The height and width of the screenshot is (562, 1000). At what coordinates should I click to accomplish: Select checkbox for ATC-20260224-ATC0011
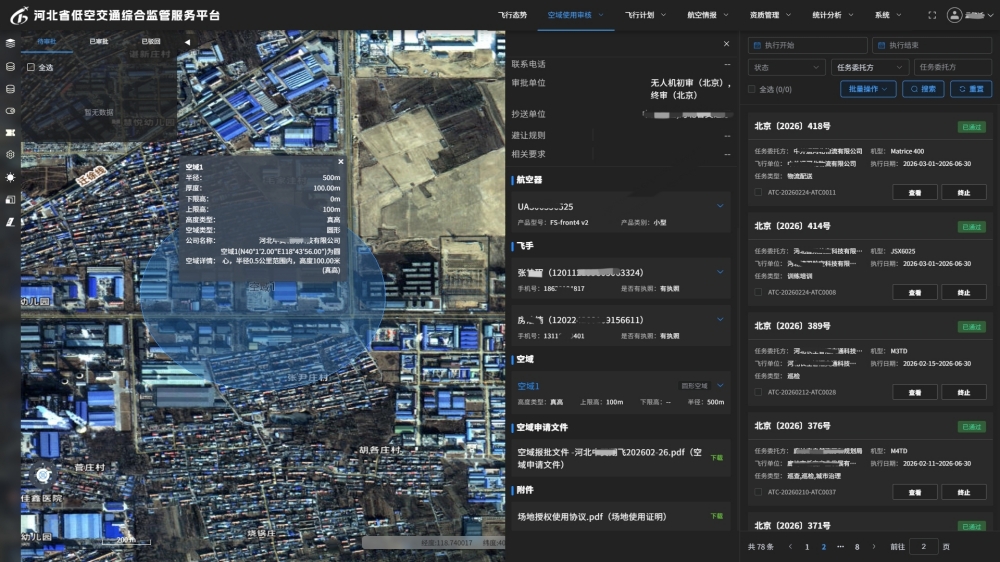(758, 192)
